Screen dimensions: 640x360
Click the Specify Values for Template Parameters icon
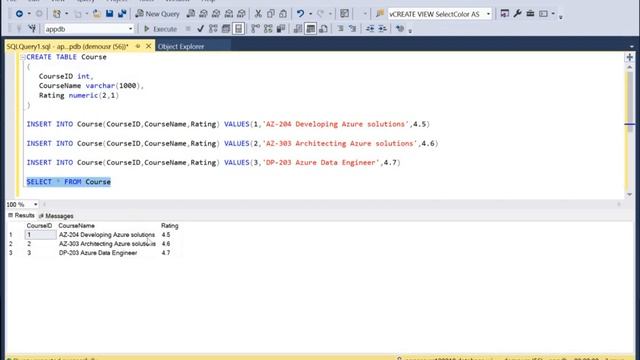400,29
